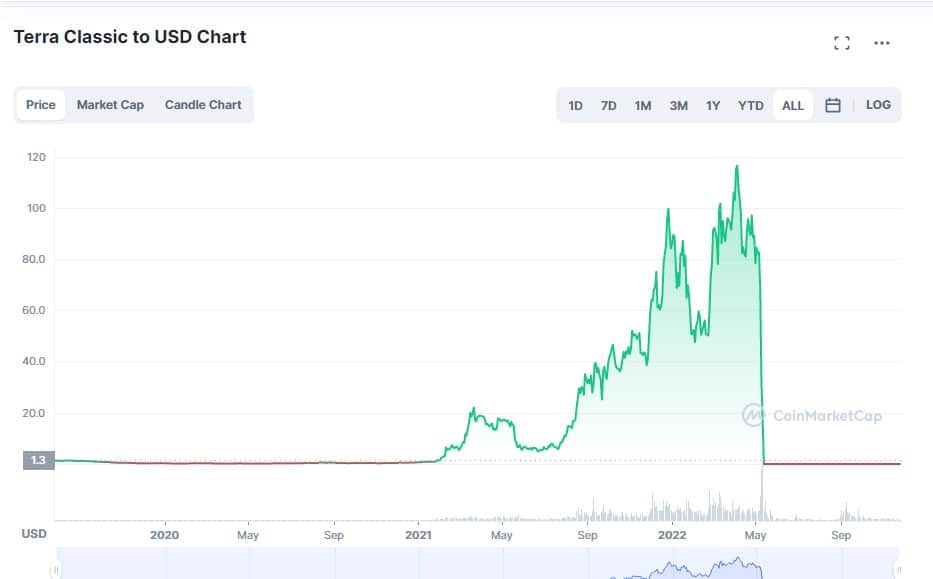Image resolution: width=933 pixels, height=579 pixels.
Task: Select the 3M time range
Action: pyautogui.click(x=678, y=105)
